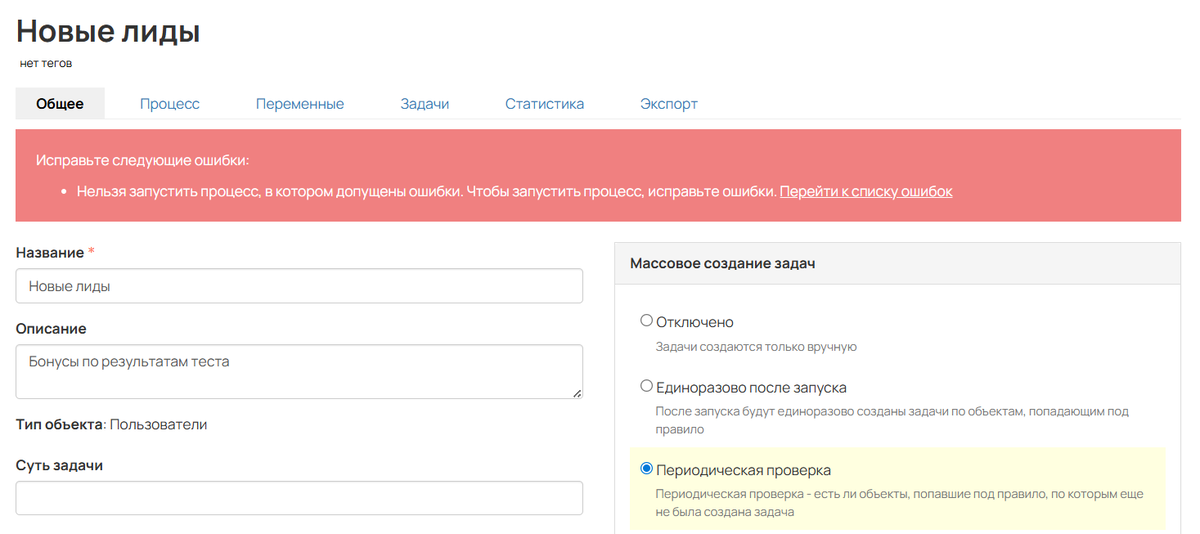Image resolution: width=1200 pixels, height=534 pixels.
Task: Click the active Общее tab
Action: [x=60, y=104]
